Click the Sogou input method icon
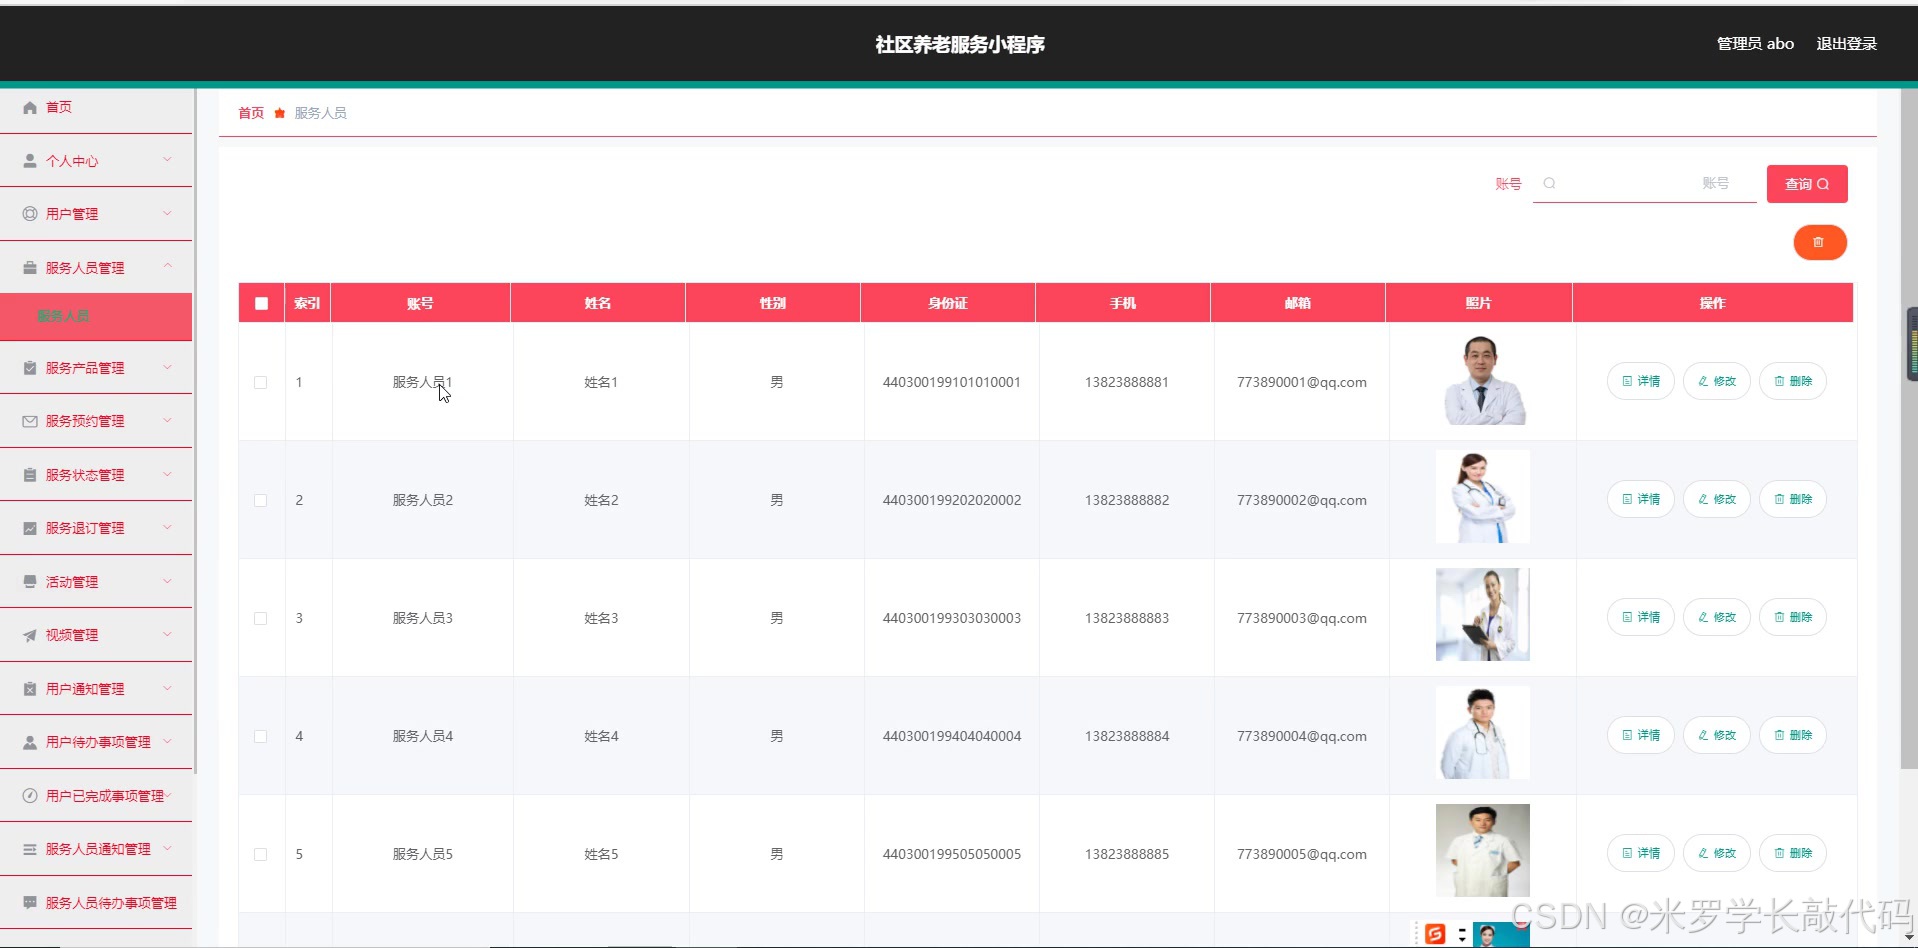 1435,934
